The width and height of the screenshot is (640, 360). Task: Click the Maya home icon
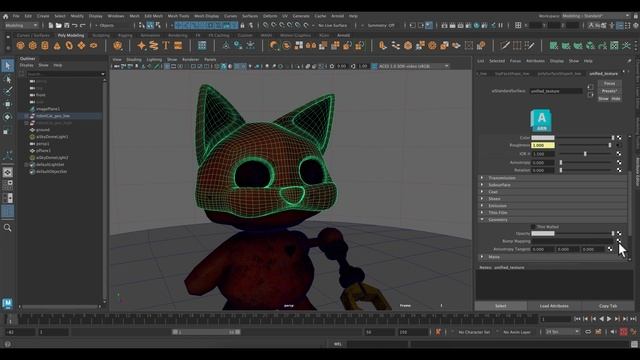5,16
